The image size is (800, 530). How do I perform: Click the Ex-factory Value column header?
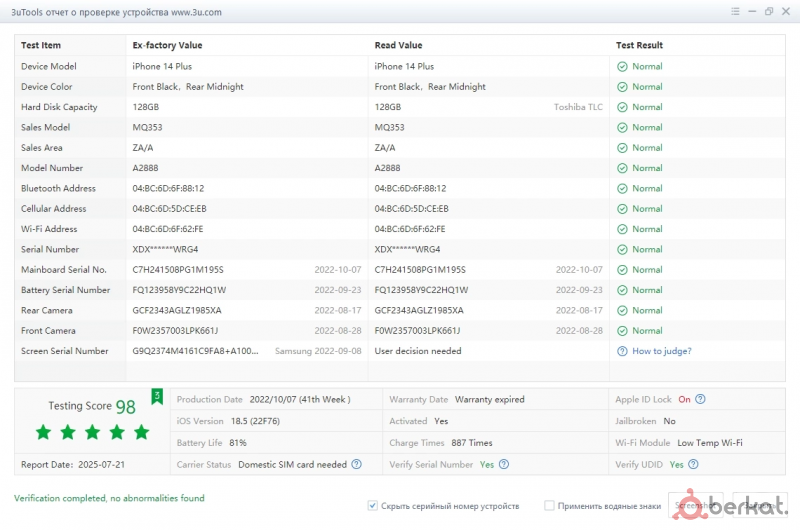[167, 45]
